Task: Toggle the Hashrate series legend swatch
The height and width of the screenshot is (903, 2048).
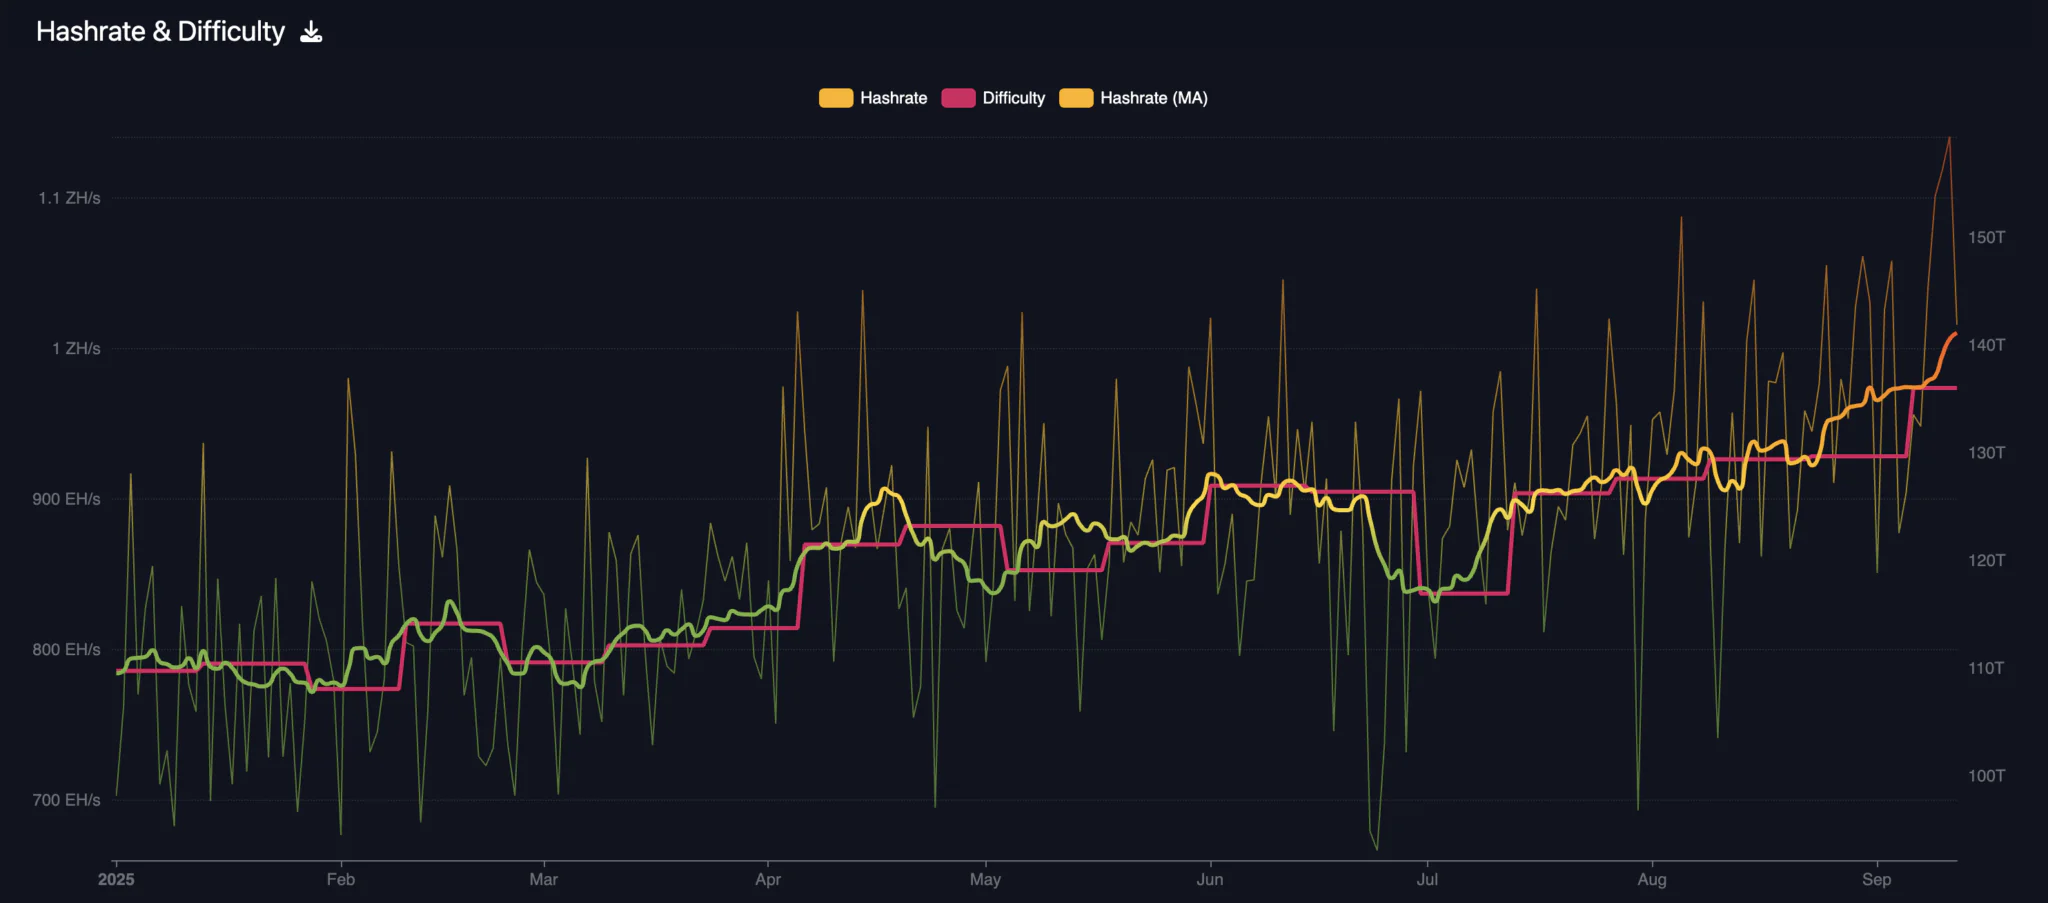Action: click(835, 98)
